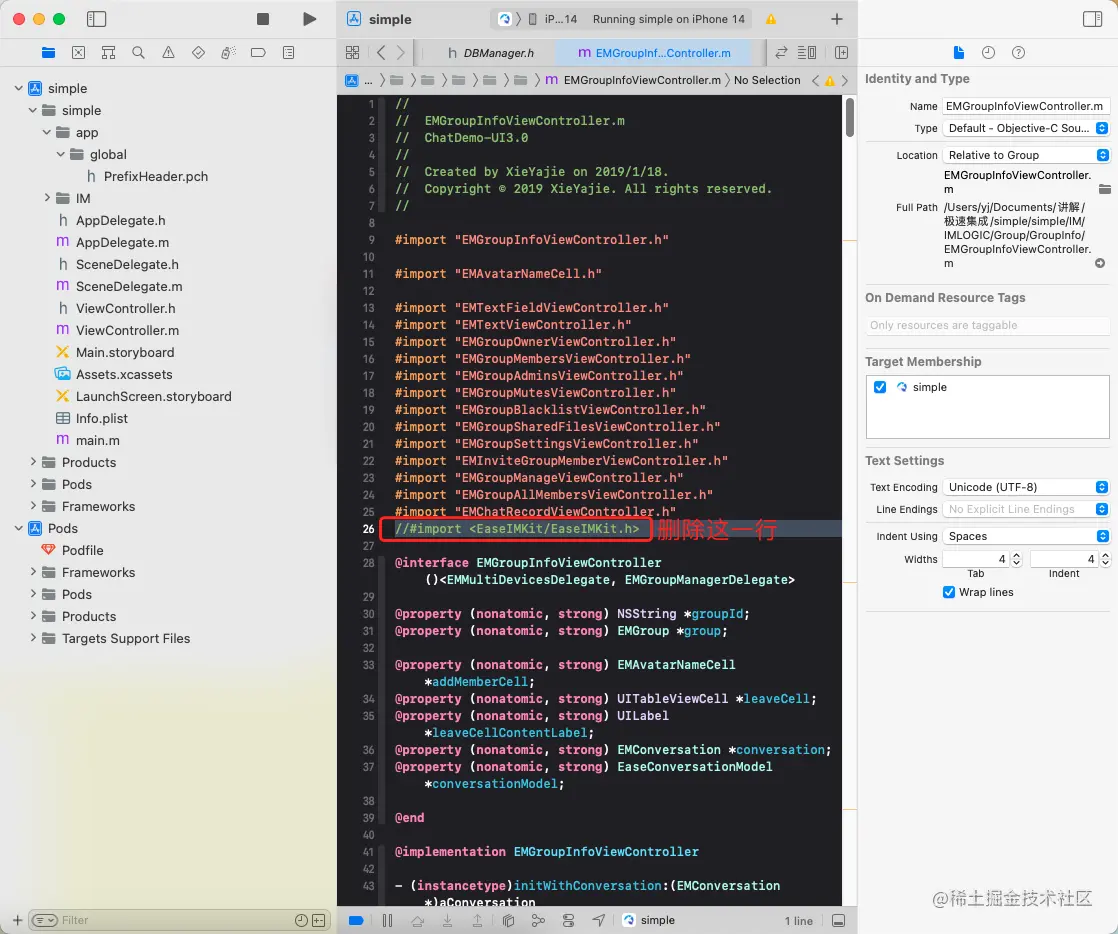Open Podfile in the project navigator

[x=82, y=550]
